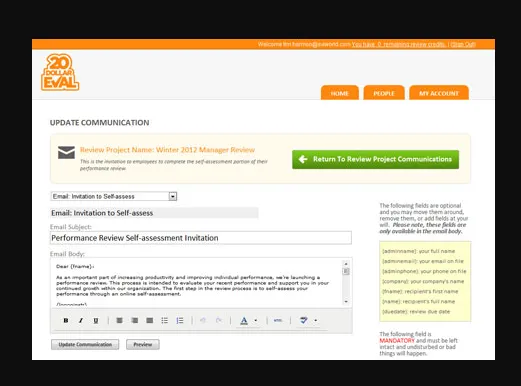Open the remaining review credits link
This screenshot has width=521, height=386.
(399, 44)
